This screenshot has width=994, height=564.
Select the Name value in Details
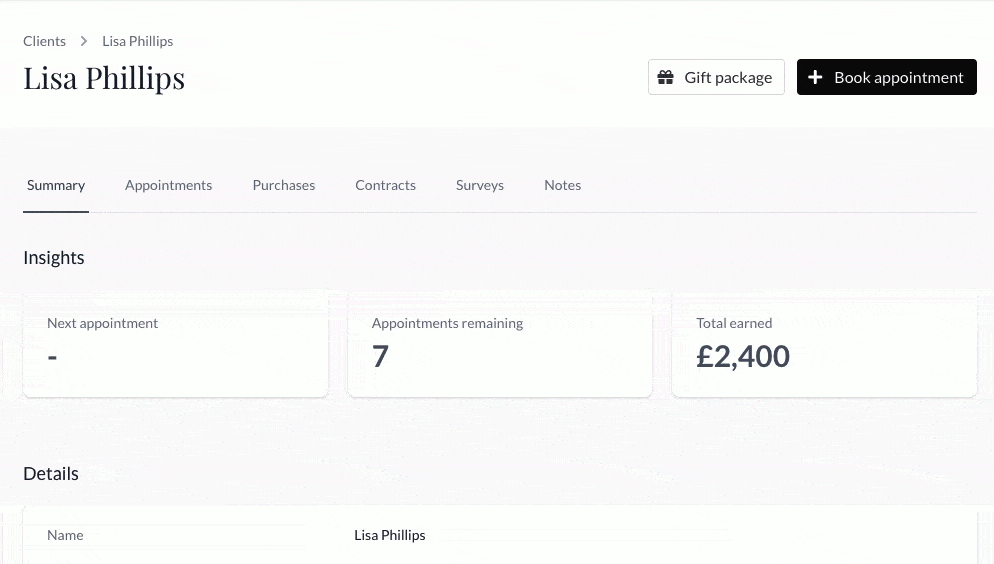point(389,535)
